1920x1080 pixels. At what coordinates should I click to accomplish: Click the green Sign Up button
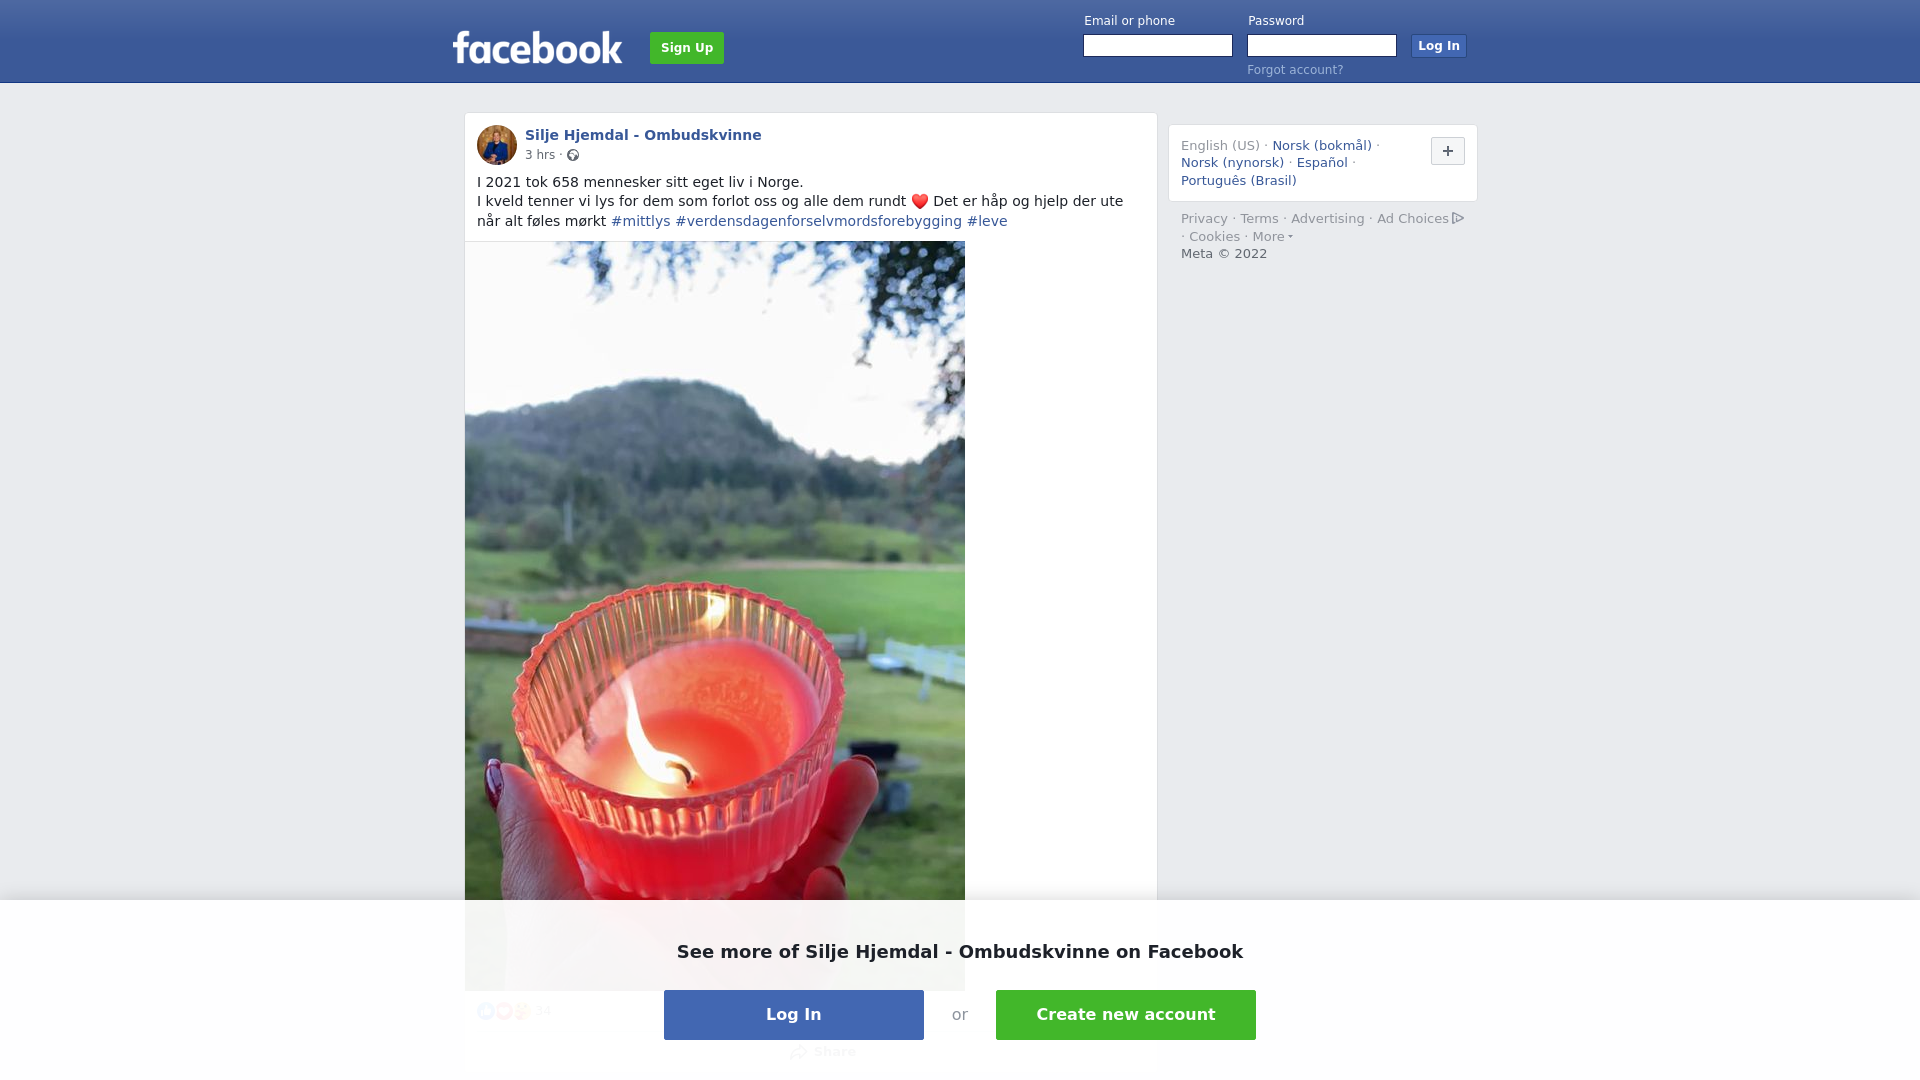tap(687, 48)
